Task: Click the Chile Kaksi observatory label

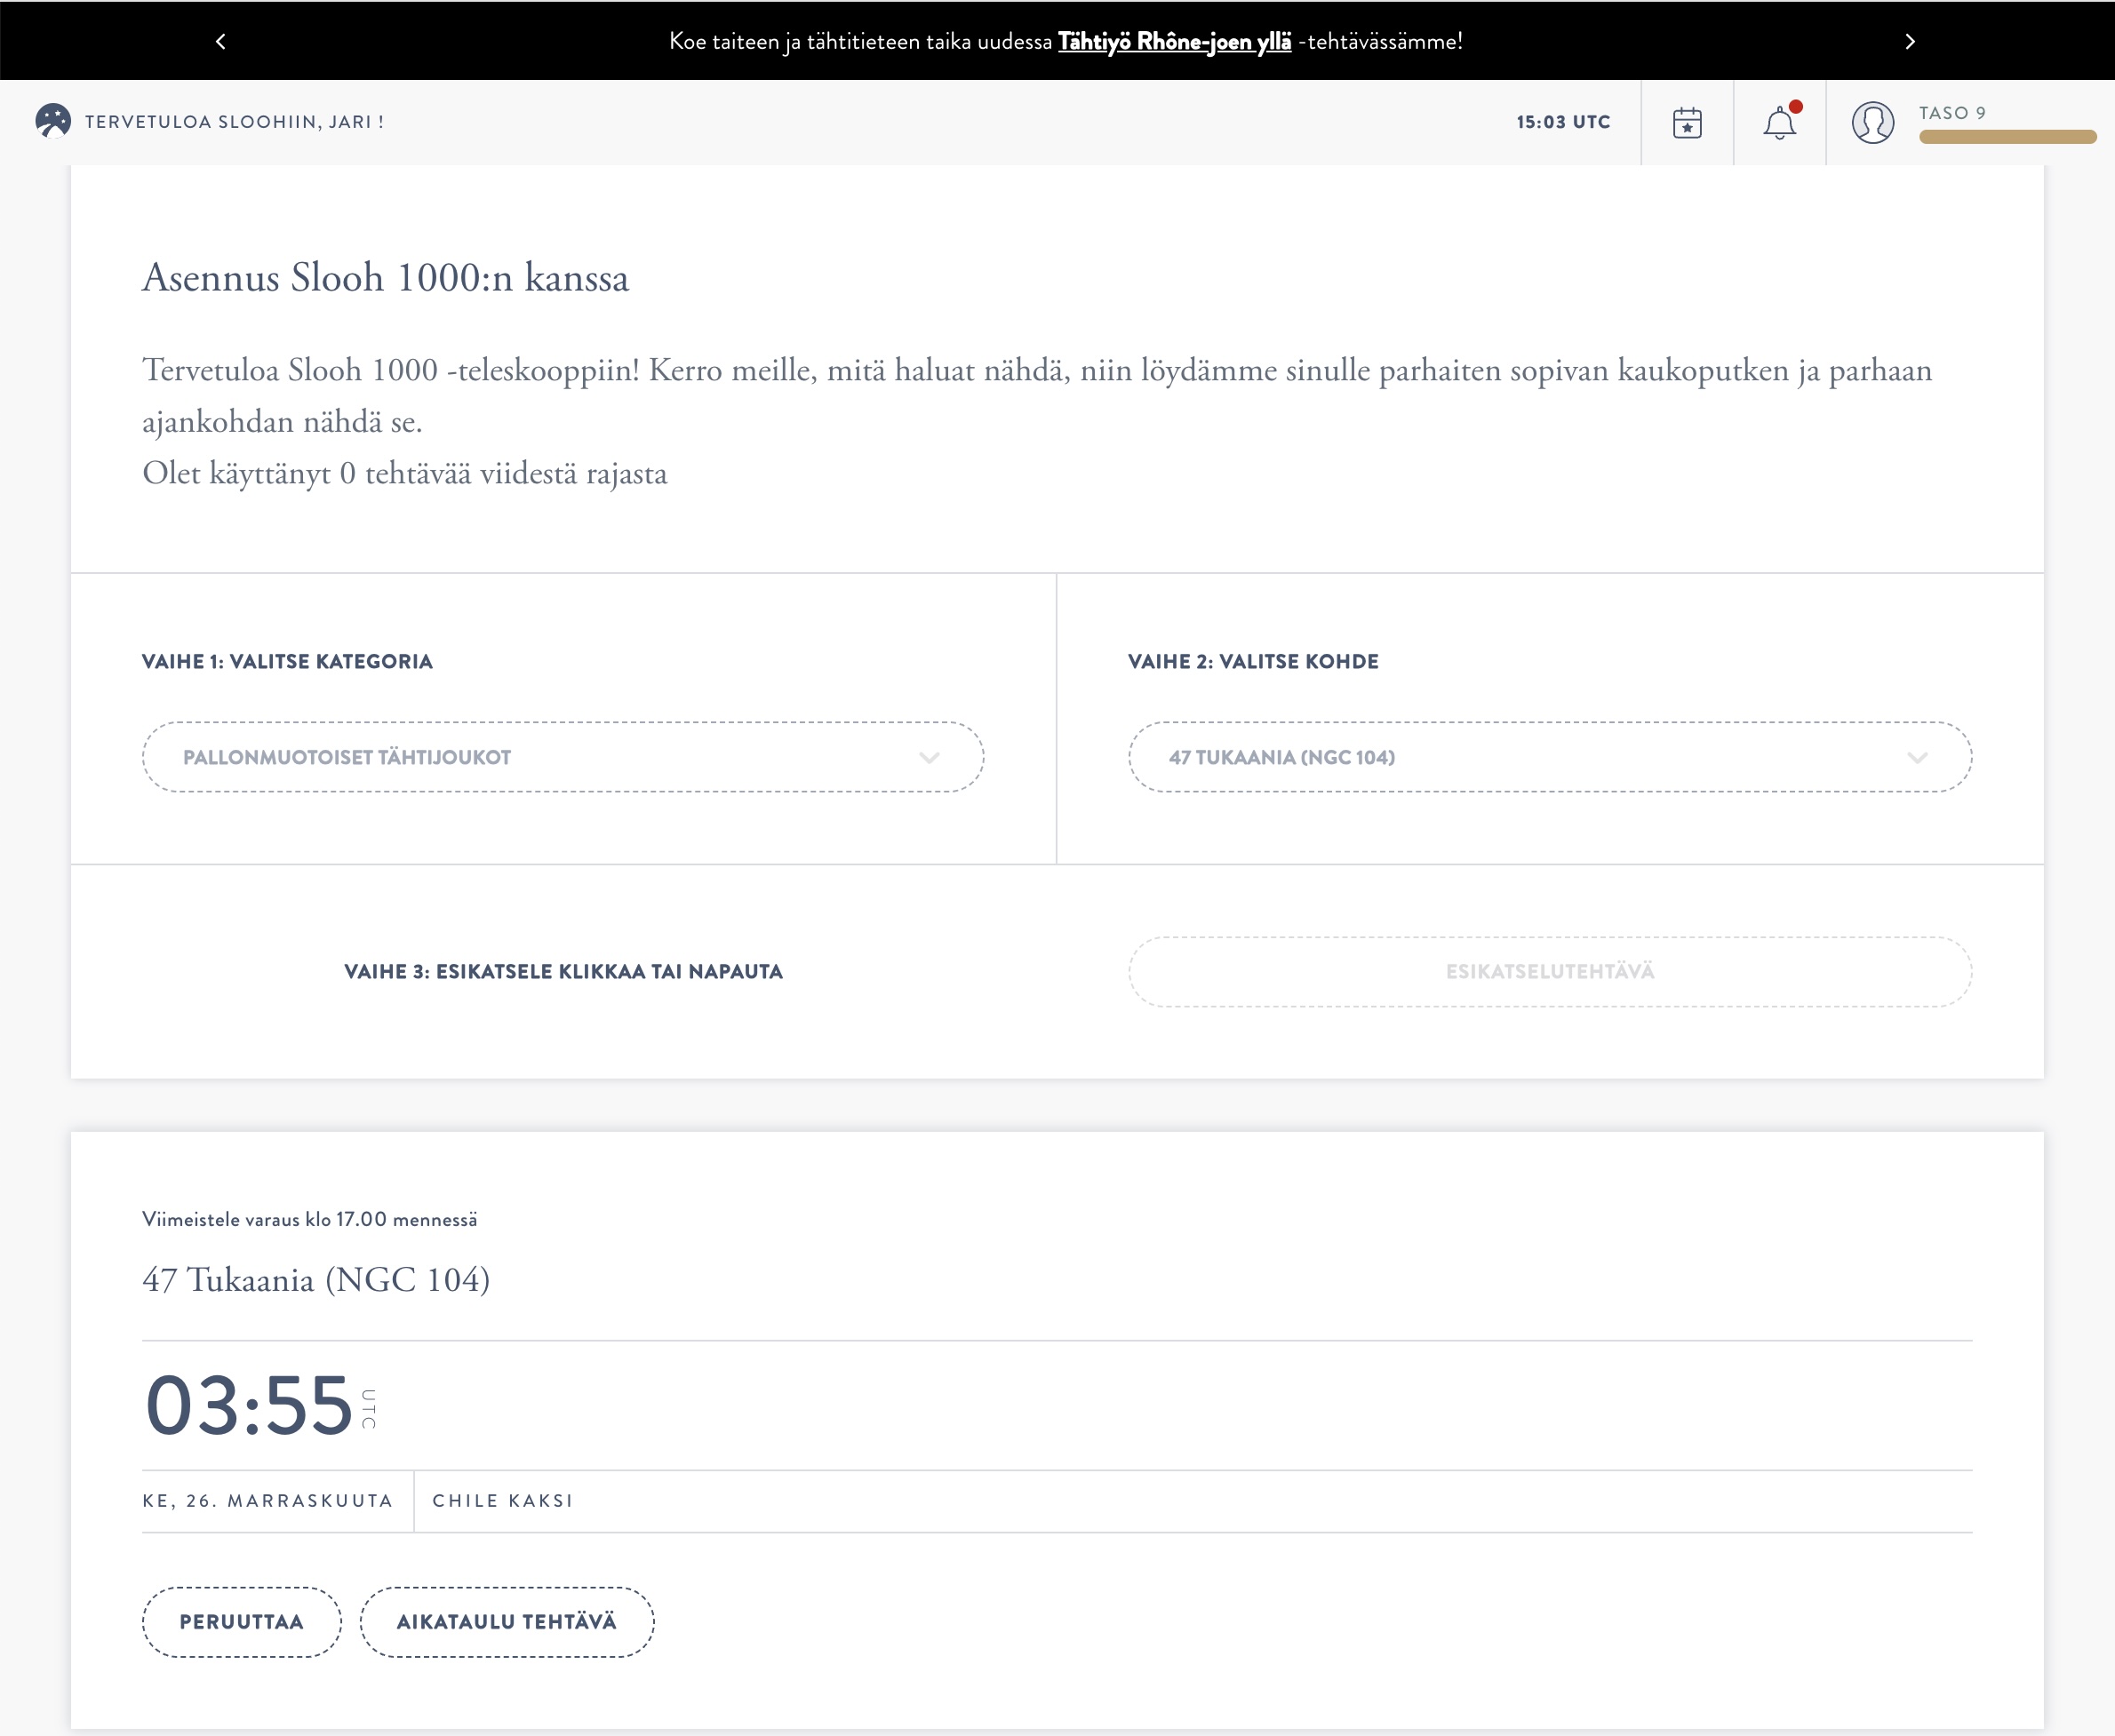Action: [x=502, y=1500]
